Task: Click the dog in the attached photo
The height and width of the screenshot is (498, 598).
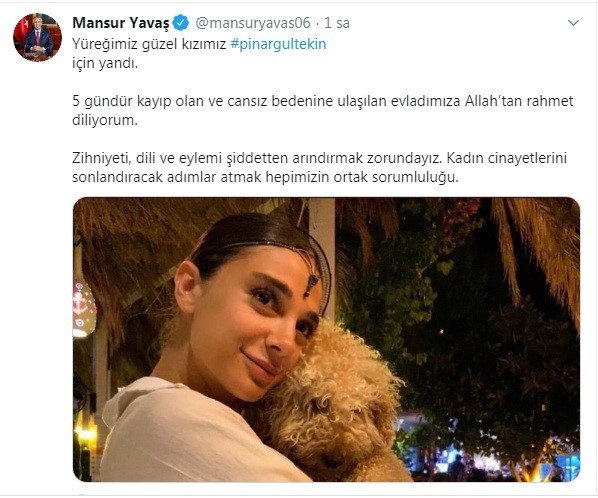Action: [338, 400]
